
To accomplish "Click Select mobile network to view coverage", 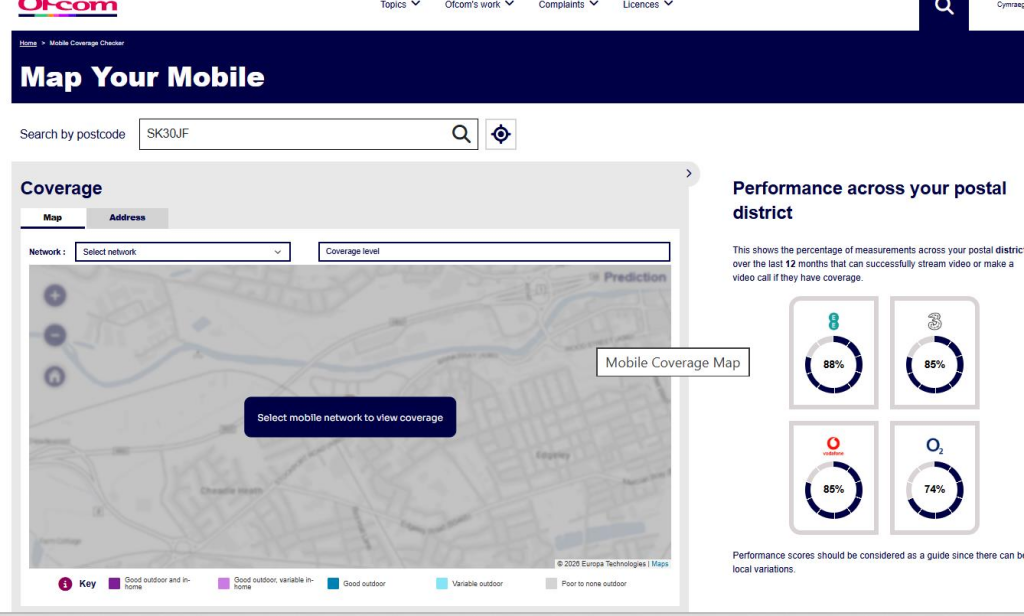I will pos(350,417).
